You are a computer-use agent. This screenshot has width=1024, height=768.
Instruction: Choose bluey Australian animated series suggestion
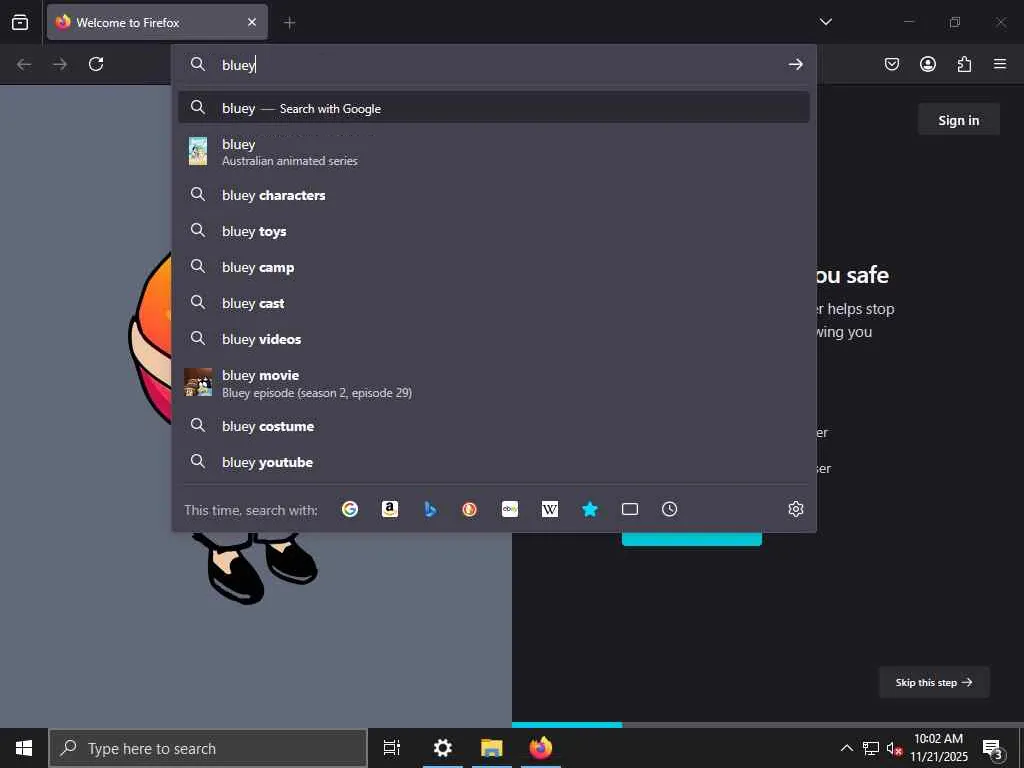(494, 152)
